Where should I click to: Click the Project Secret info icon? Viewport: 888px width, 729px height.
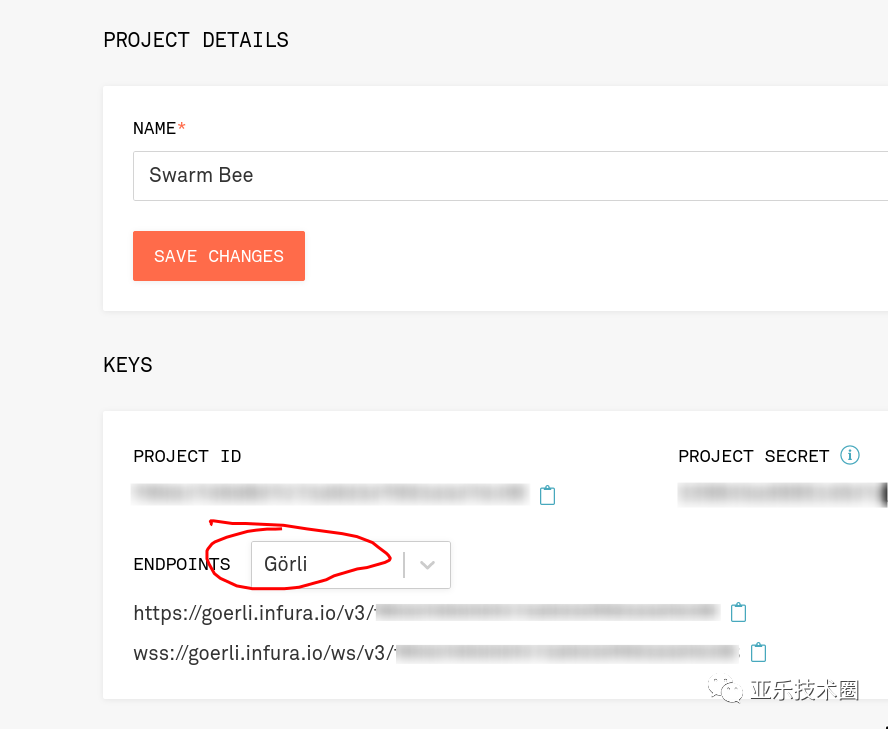850,456
